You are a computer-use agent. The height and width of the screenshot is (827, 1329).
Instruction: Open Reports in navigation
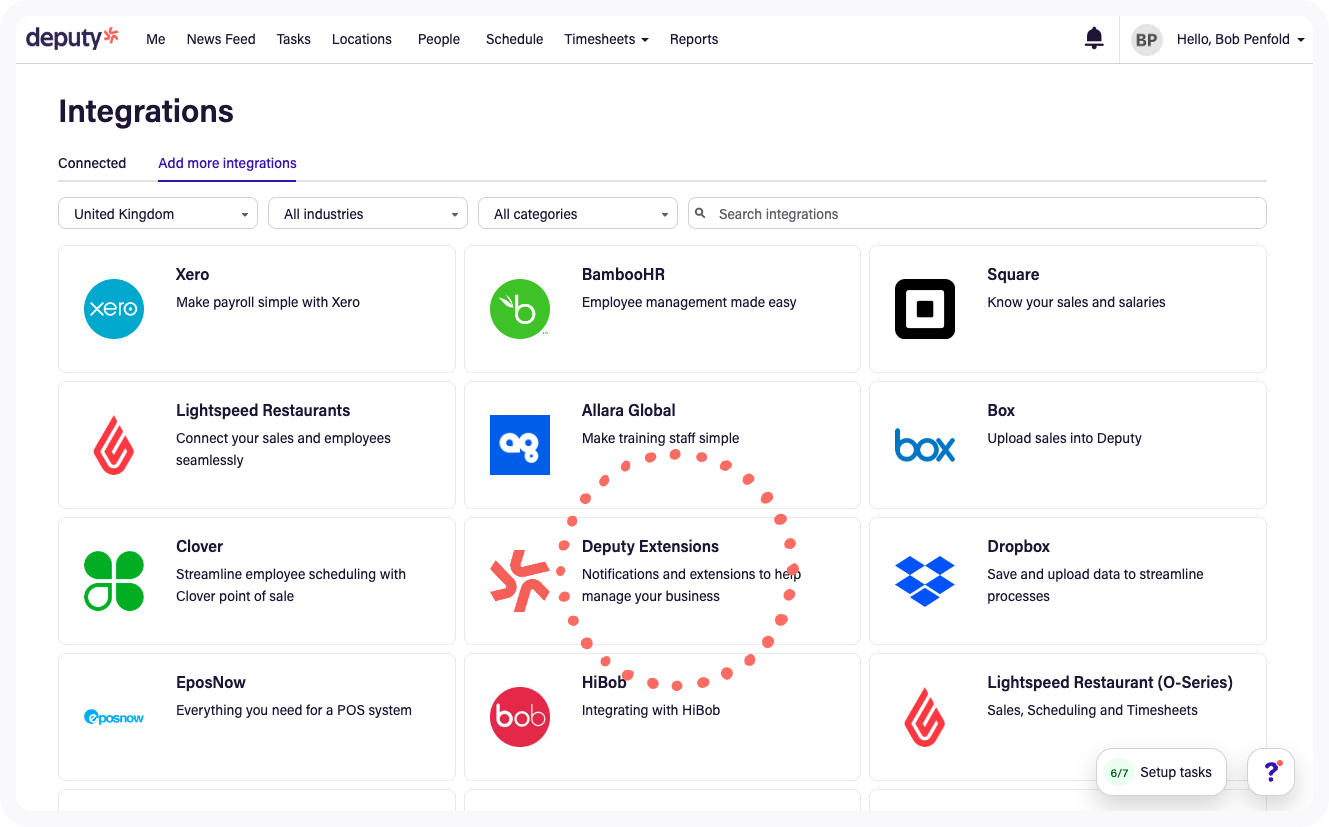point(694,39)
